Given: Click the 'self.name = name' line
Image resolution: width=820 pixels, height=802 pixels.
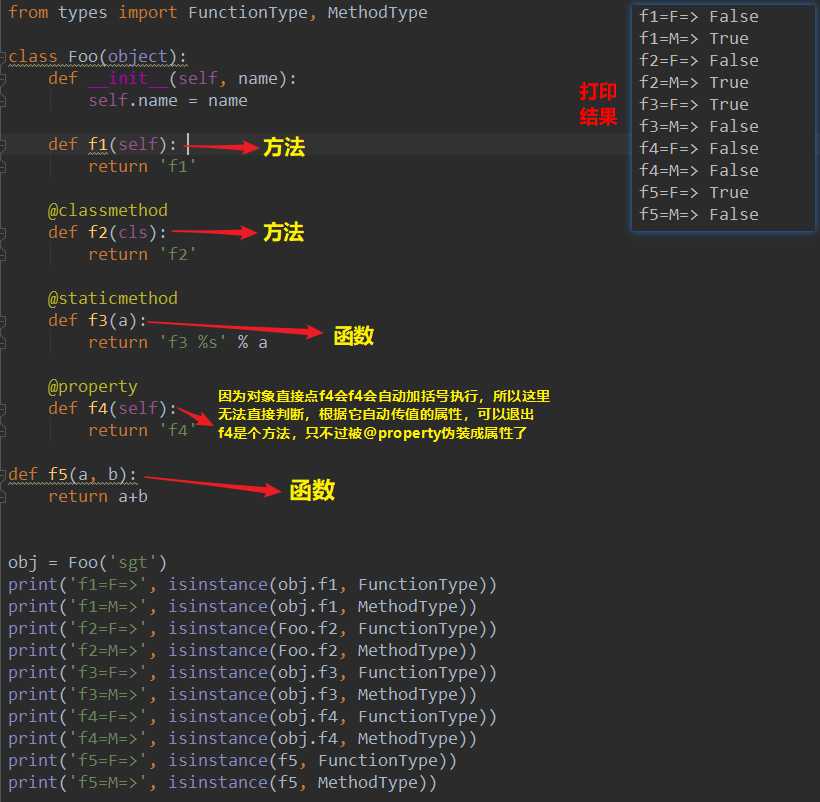Looking at the screenshot, I should coord(168,100).
